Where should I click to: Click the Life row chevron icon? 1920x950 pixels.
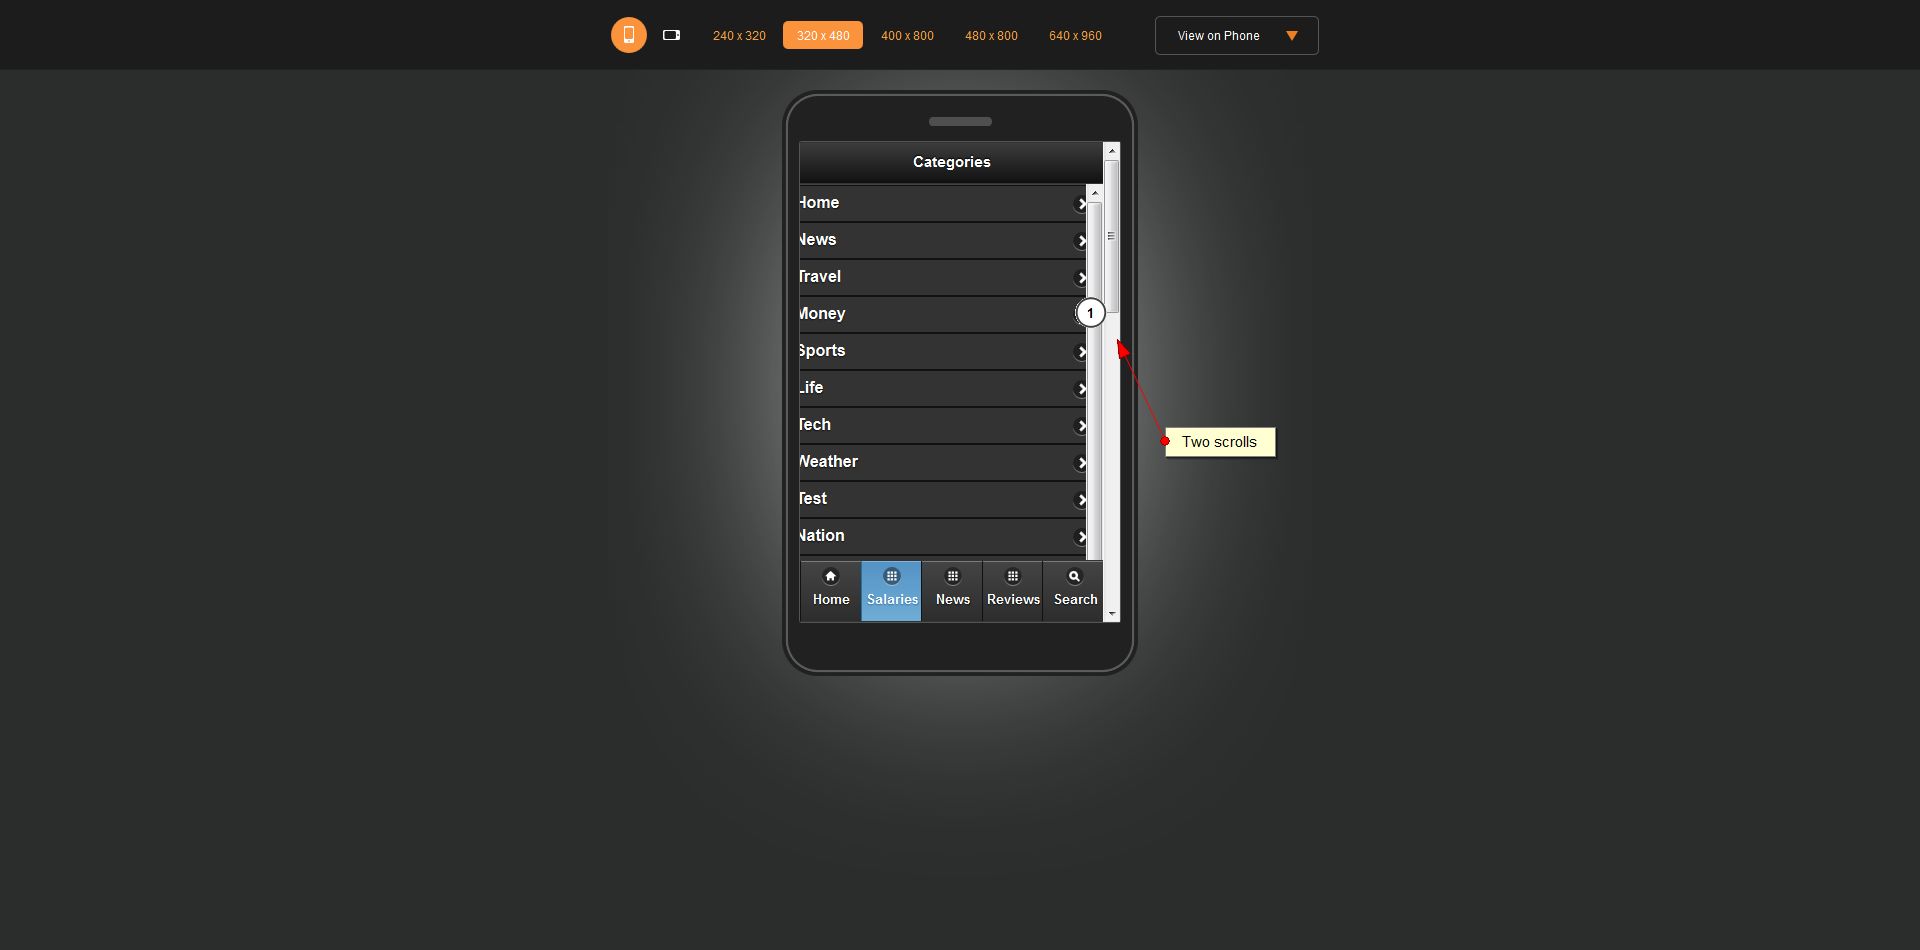coord(1080,389)
